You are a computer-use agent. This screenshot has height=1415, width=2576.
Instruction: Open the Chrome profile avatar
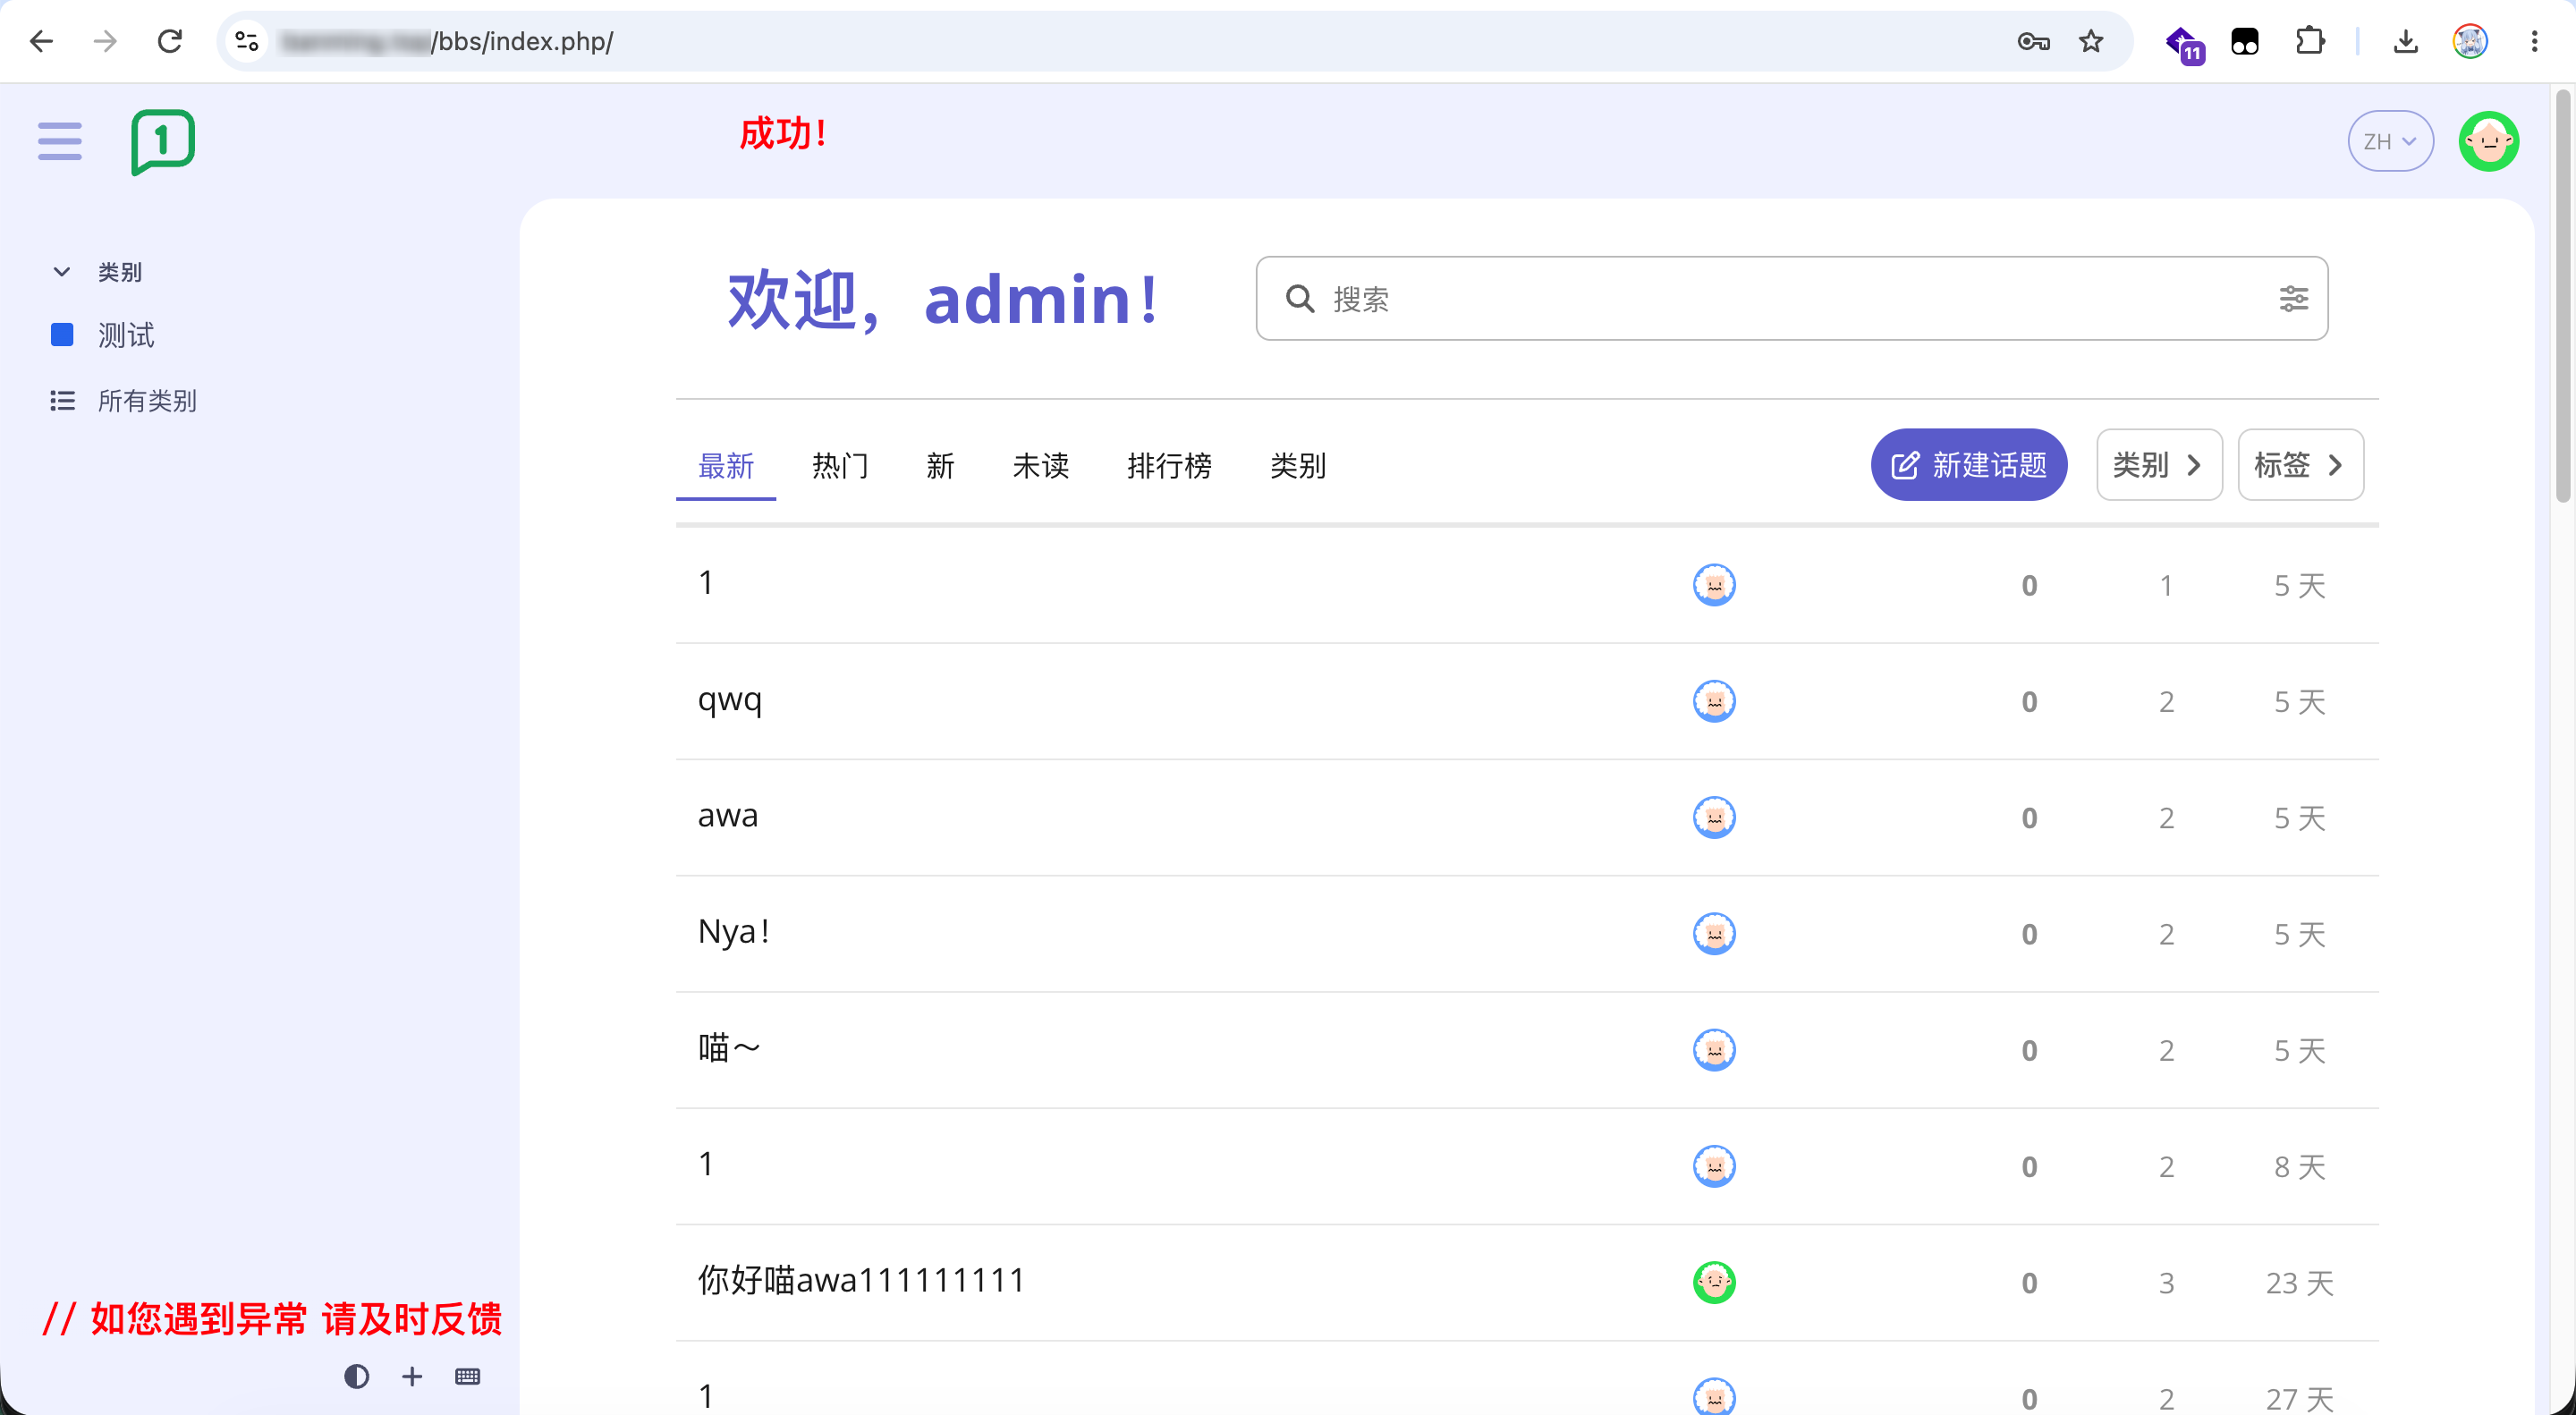(2470, 41)
